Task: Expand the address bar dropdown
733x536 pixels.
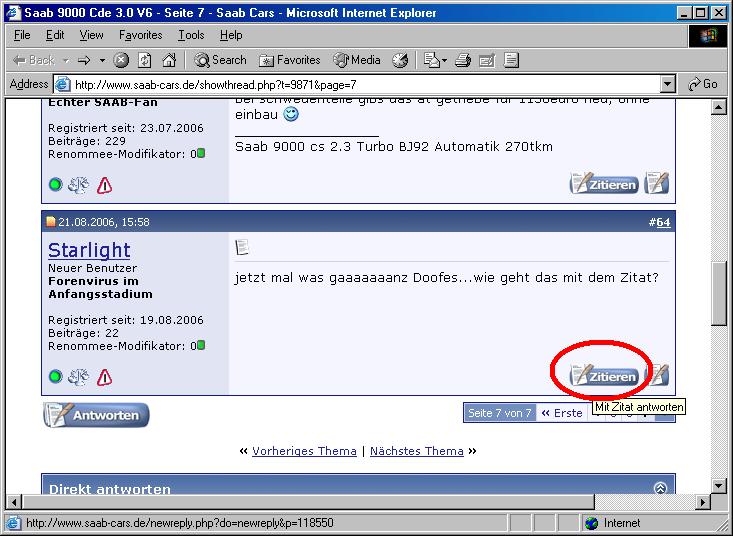Action: point(668,85)
